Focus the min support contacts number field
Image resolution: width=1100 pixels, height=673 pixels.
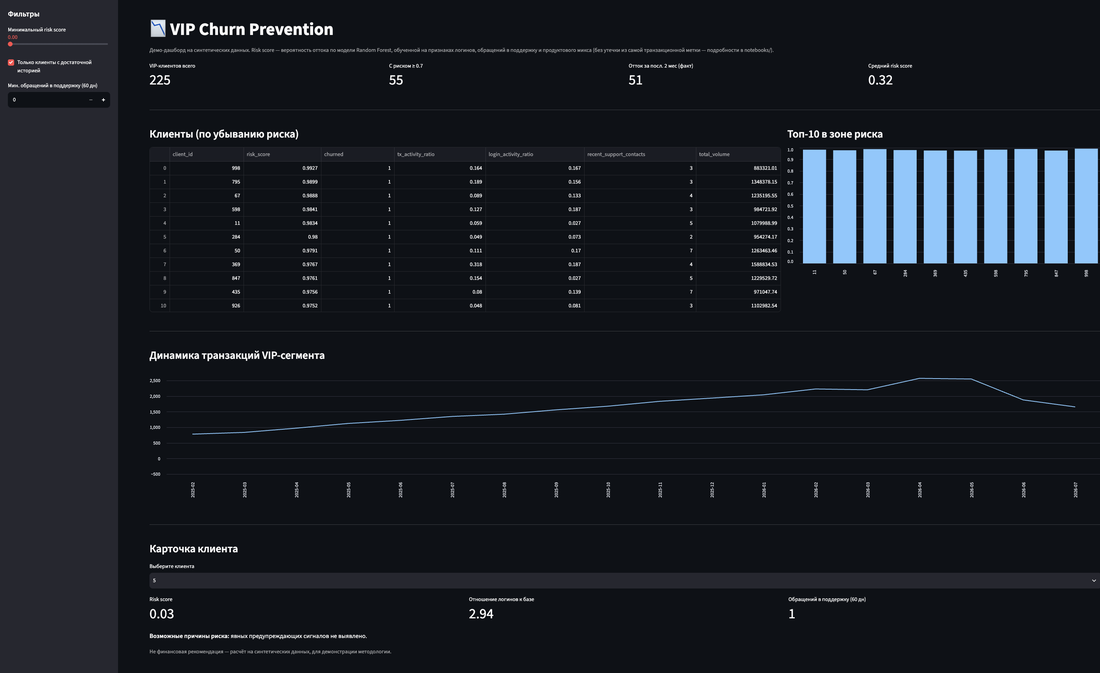click(46, 100)
